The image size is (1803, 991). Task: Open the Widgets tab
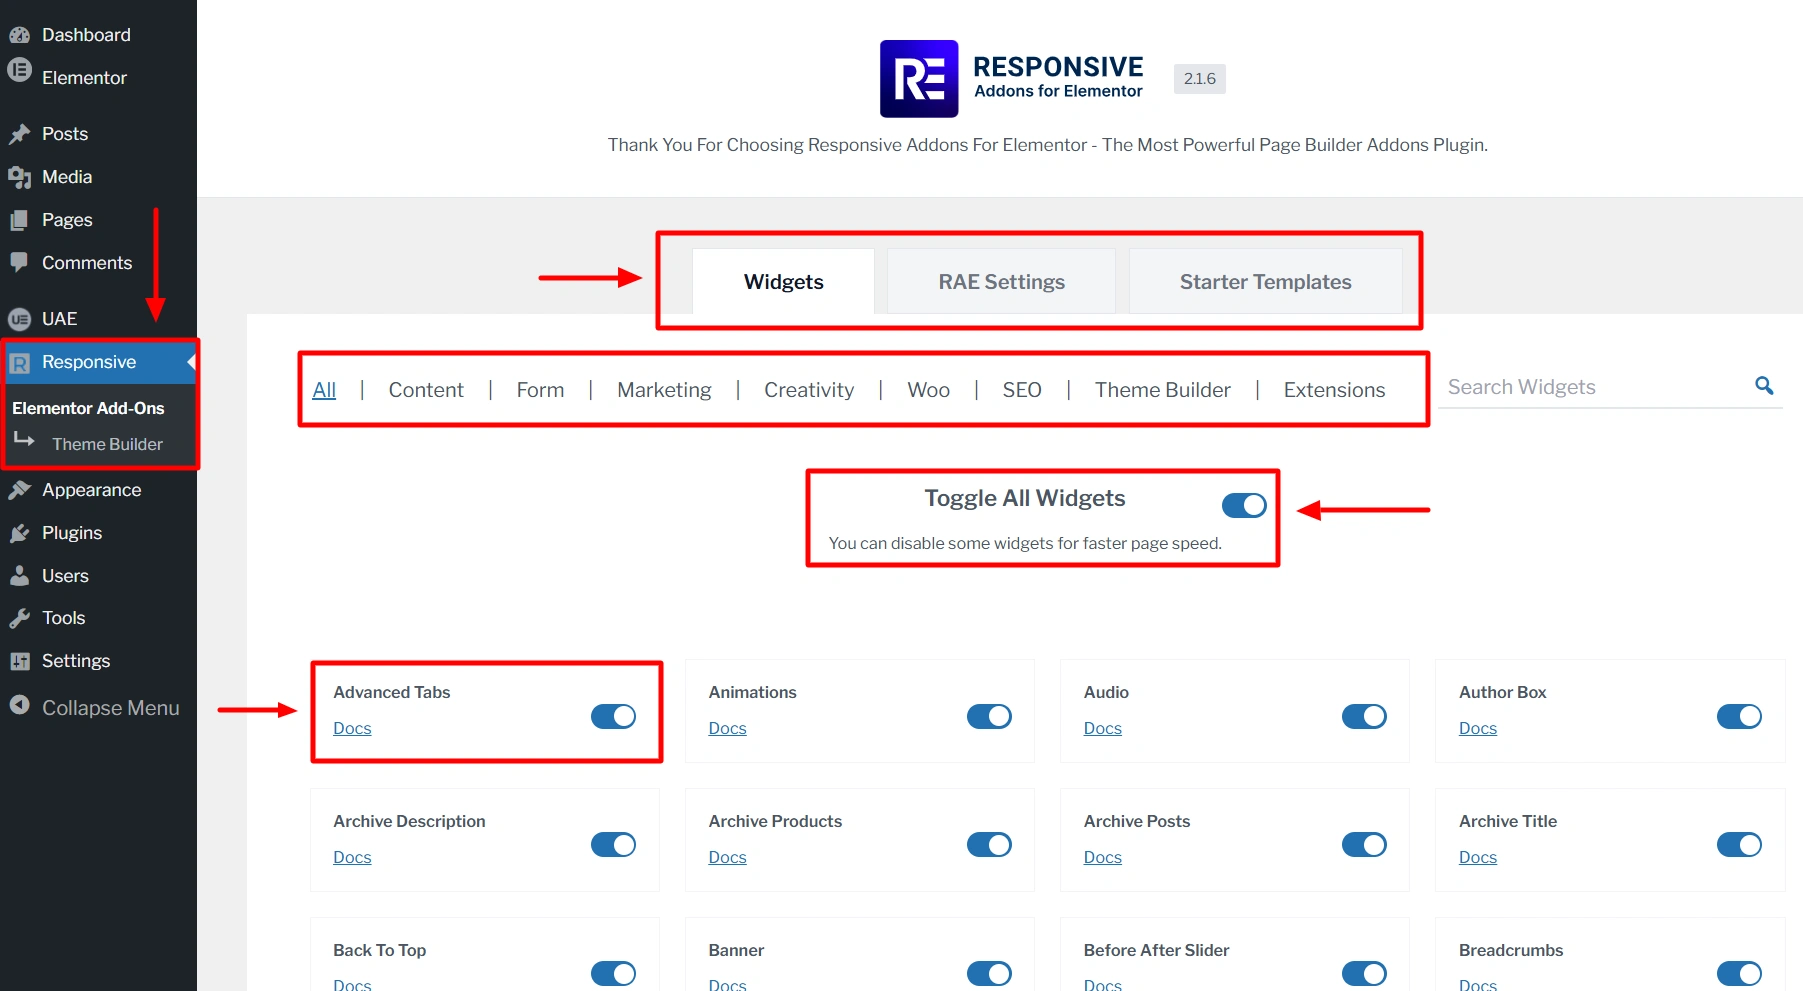pos(783,281)
